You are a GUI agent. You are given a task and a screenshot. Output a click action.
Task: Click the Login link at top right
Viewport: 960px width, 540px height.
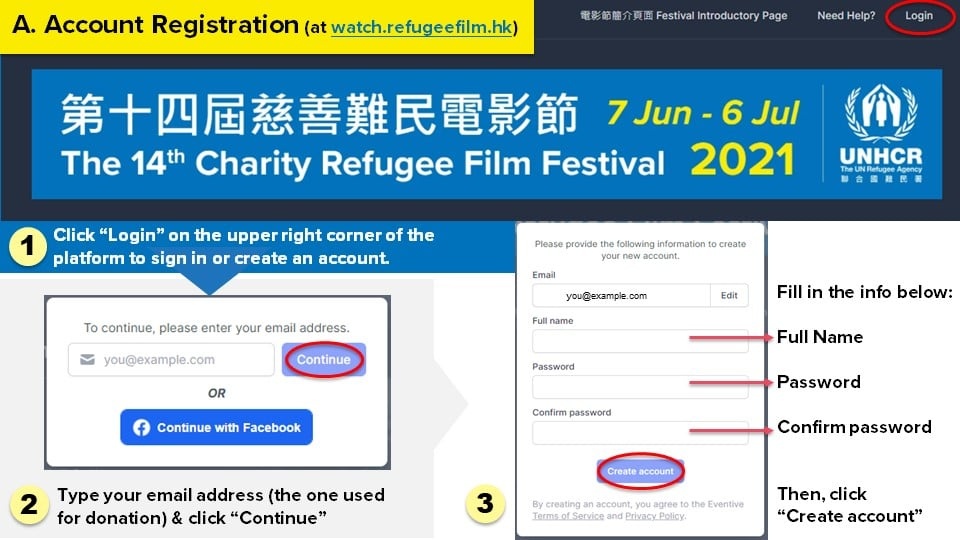click(918, 16)
